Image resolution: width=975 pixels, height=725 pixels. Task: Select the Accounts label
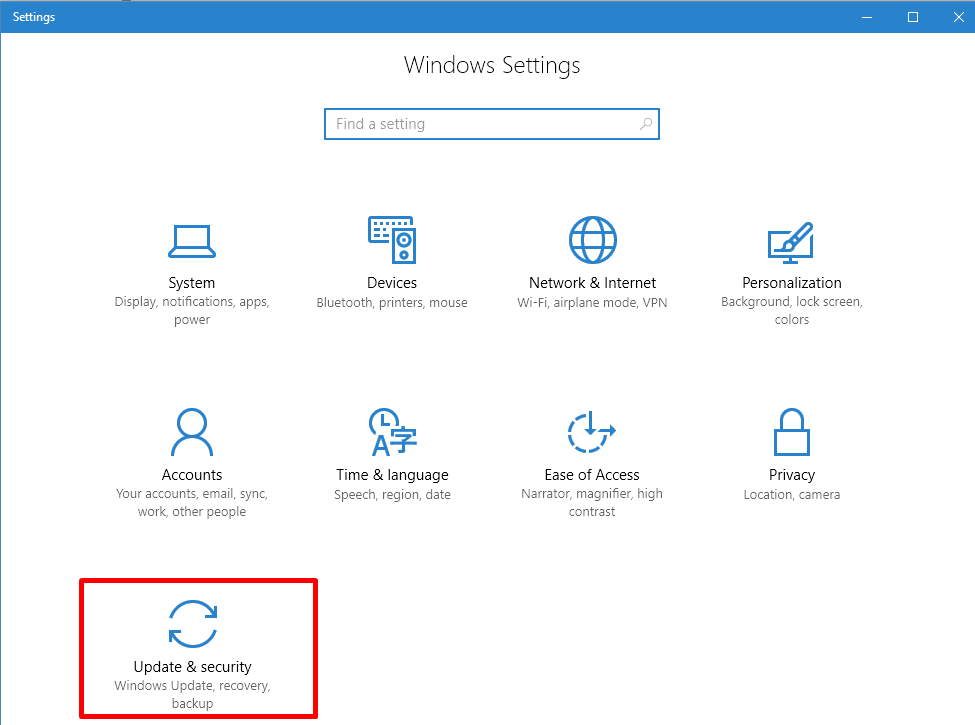pyautogui.click(x=192, y=475)
